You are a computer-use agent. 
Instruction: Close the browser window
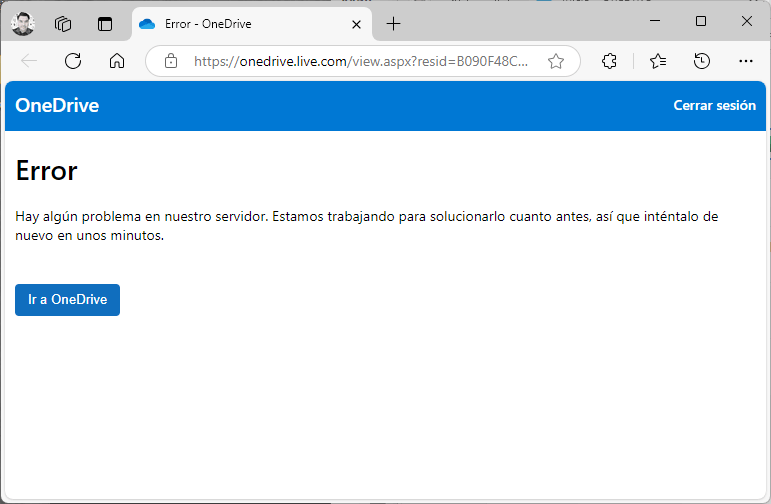tap(746, 21)
